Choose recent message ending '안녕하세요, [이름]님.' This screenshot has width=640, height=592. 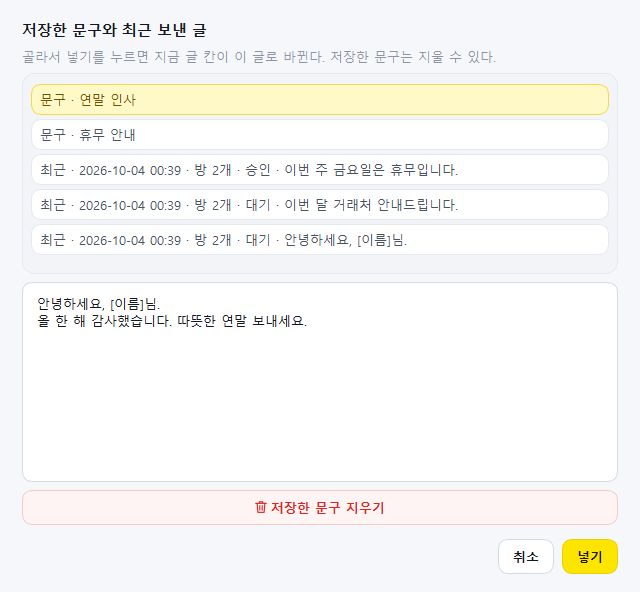pos(320,240)
